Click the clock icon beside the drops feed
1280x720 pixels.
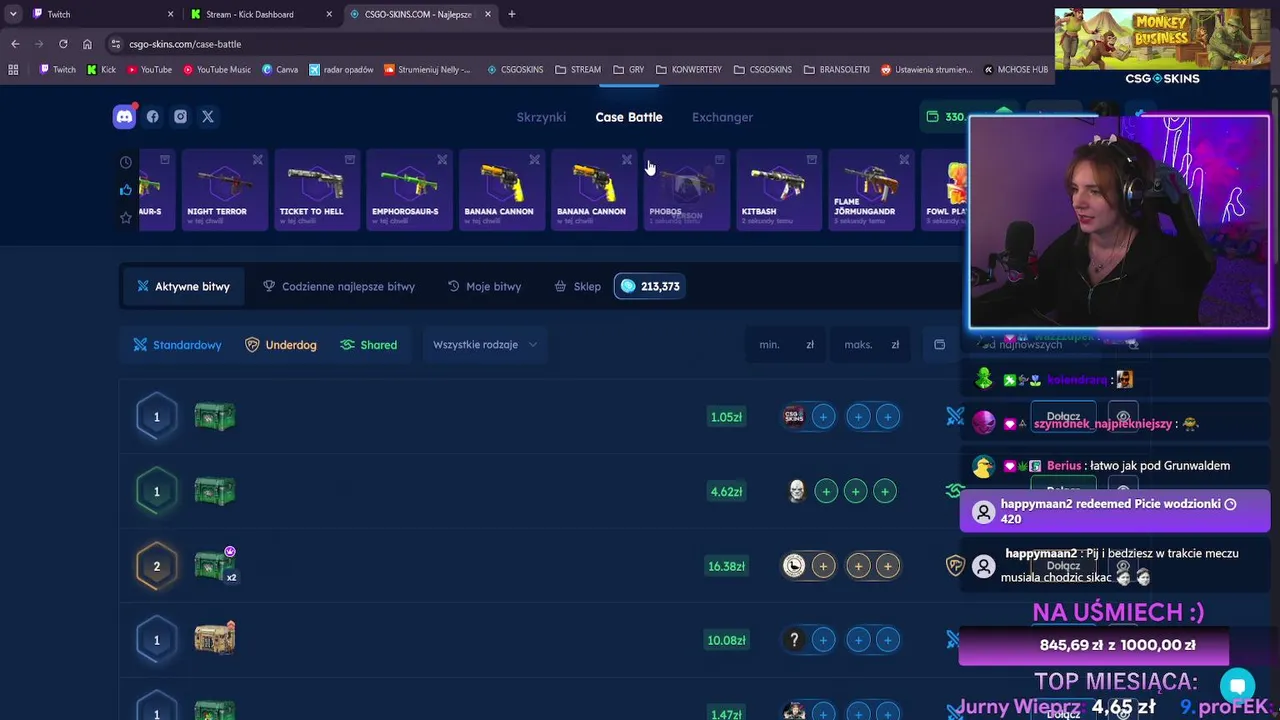pyautogui.click(x=126, y=162)
